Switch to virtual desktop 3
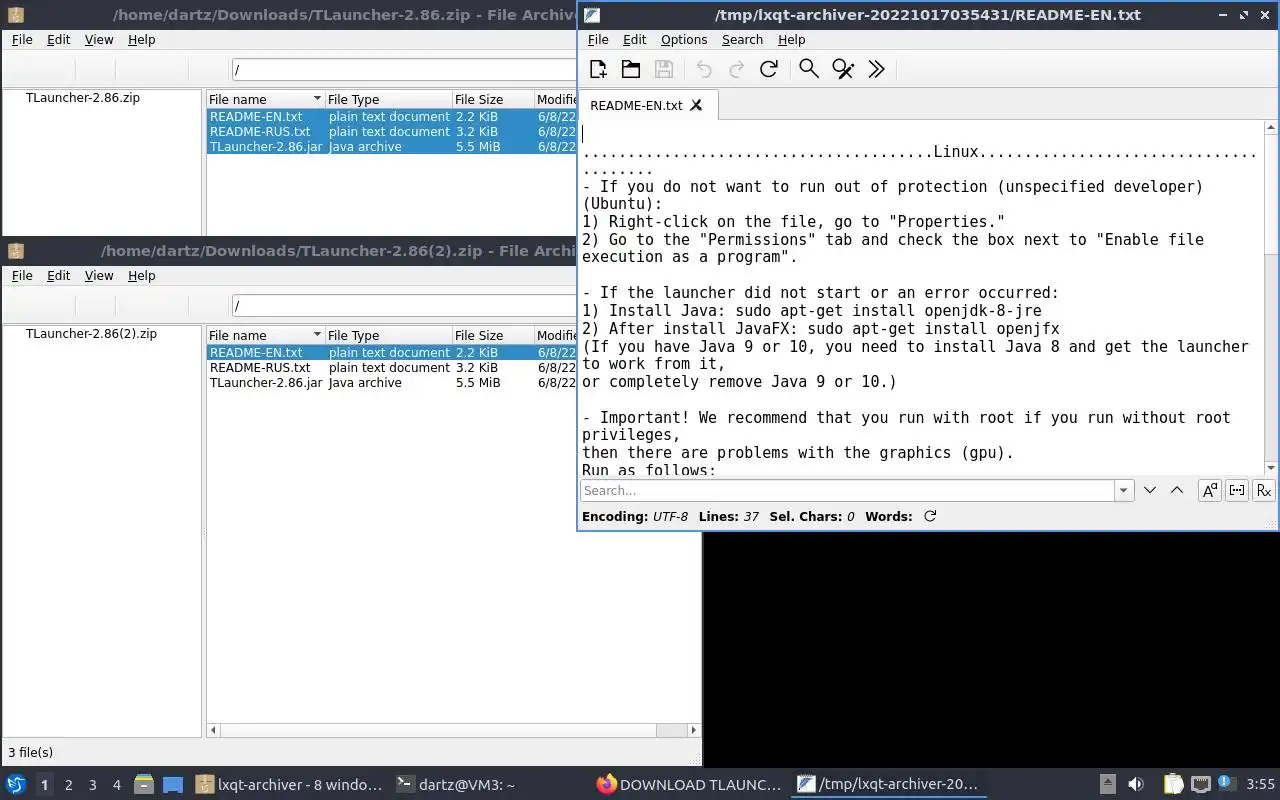Viewport: 1280px width, 800px height. (x=92, y=785)
